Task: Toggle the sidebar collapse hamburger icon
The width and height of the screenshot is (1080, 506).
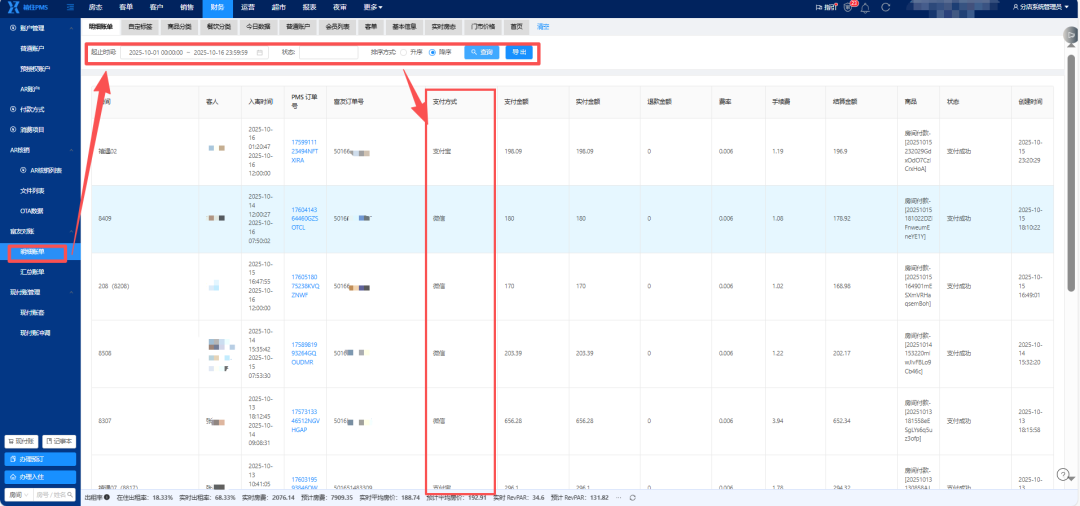Action: point(70,7)
